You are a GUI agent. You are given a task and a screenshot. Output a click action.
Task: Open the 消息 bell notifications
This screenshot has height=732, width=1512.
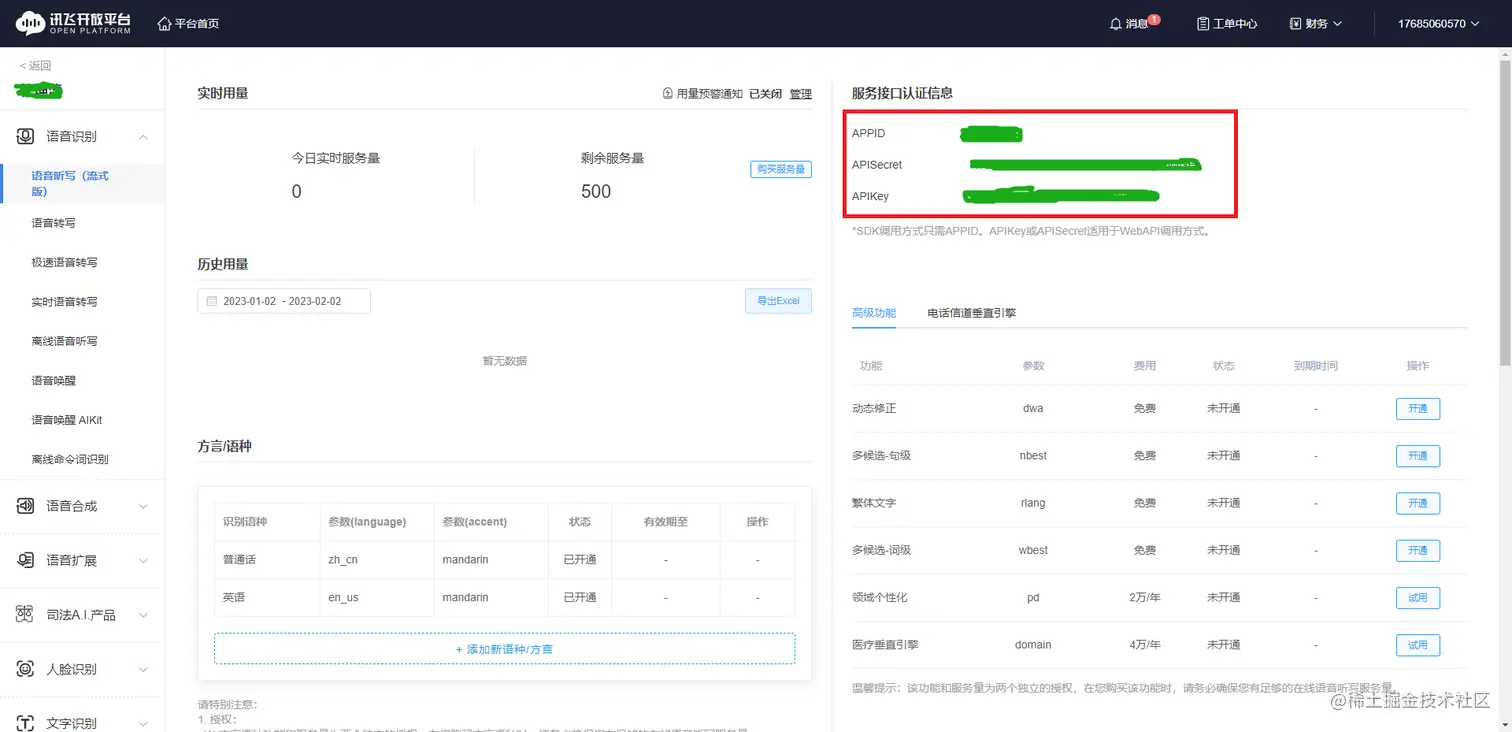1116,23
